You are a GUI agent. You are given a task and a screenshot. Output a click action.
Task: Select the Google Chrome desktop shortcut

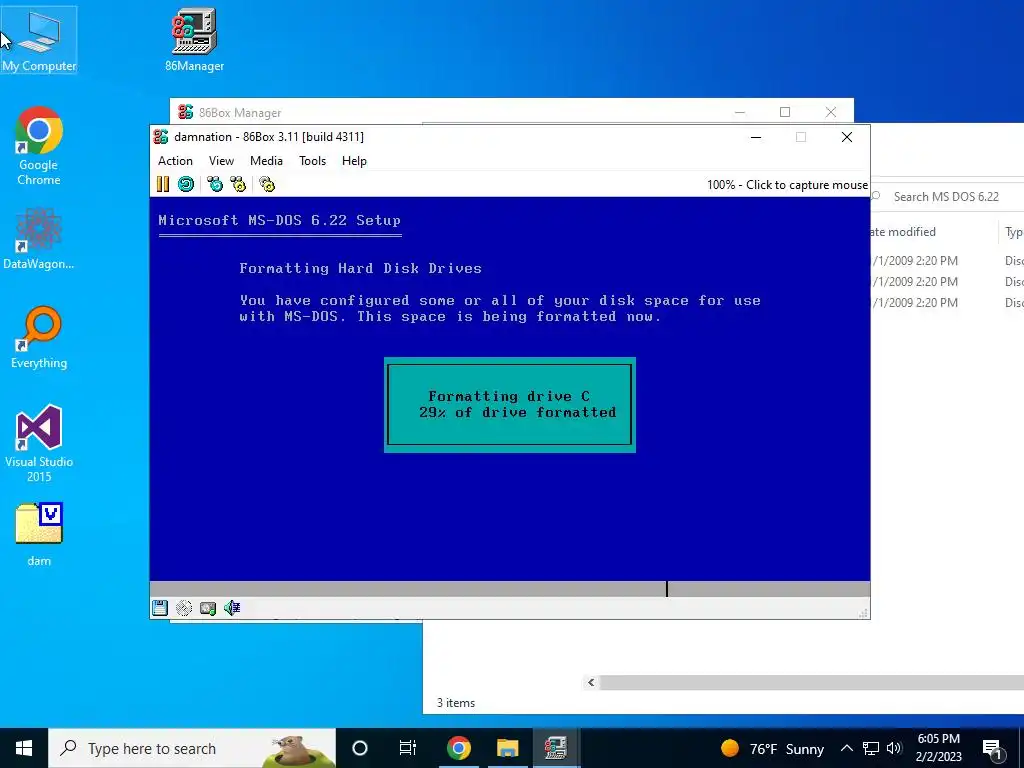click(x=39, y=146)
